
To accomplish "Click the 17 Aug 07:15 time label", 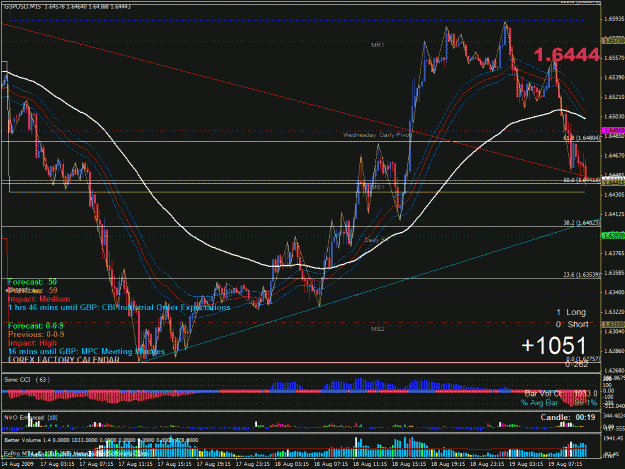I will coord(96,464).
